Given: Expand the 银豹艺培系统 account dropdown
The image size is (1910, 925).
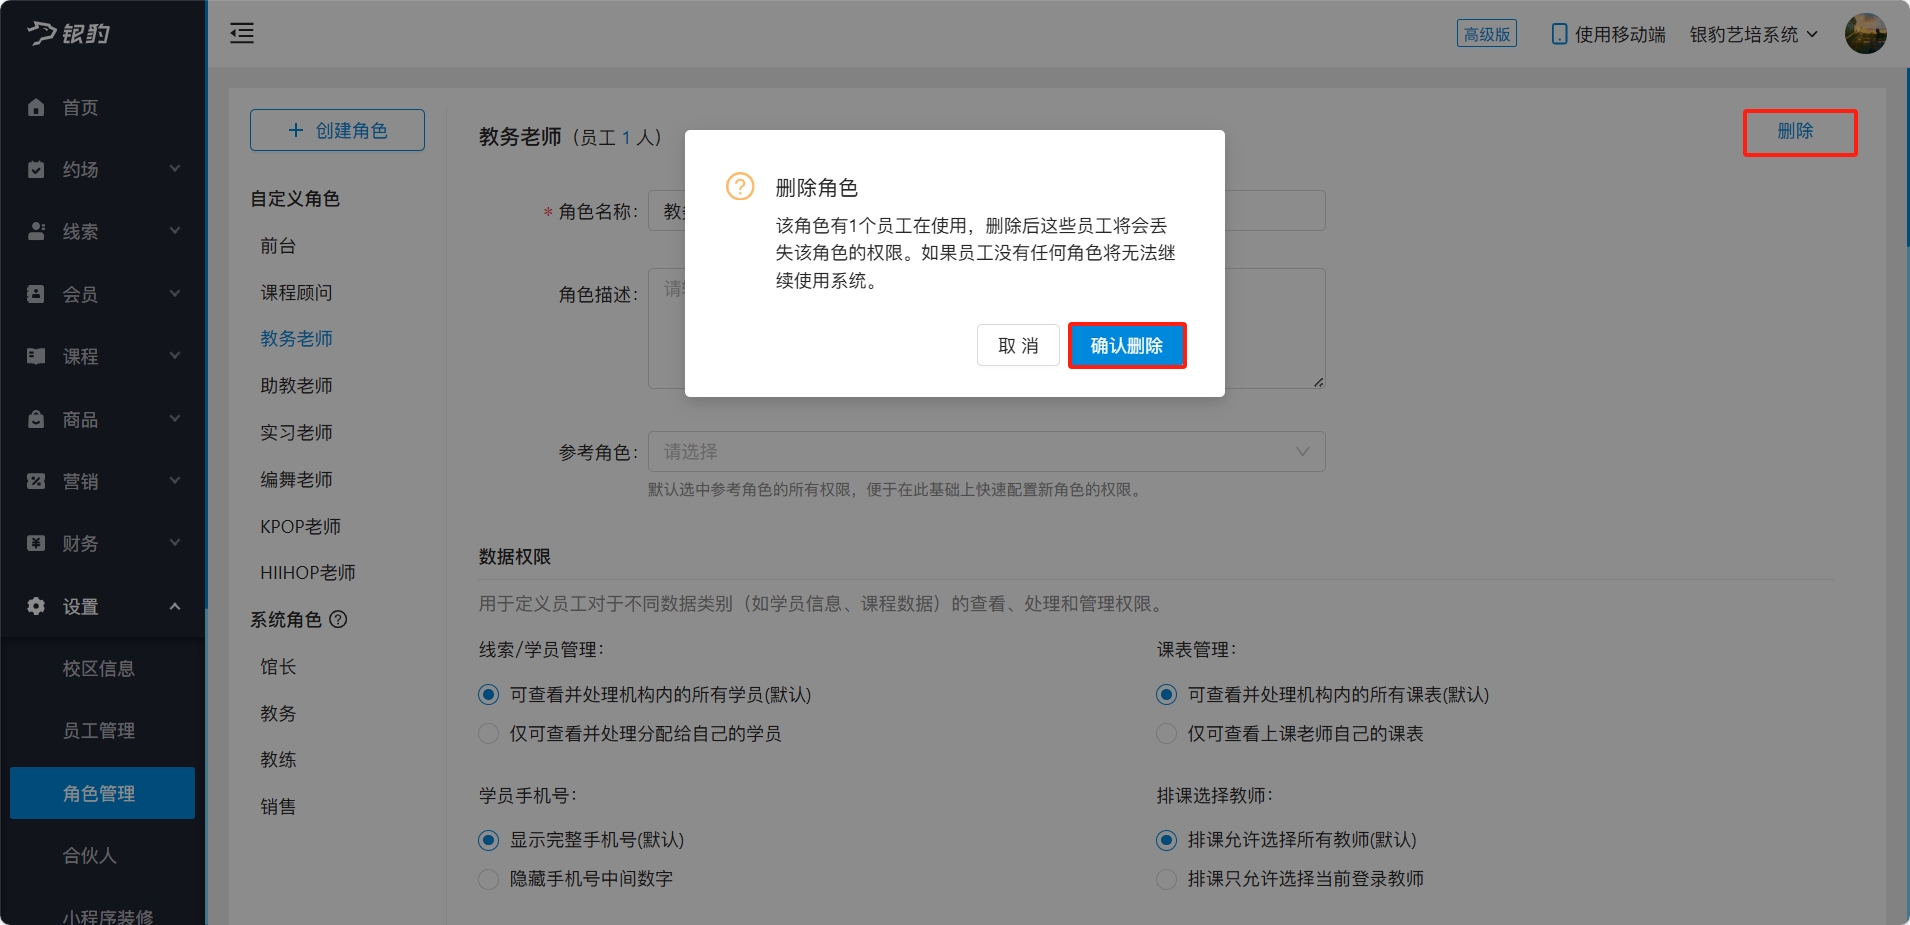Looking at the screenshot, I should click(1754, 34).
